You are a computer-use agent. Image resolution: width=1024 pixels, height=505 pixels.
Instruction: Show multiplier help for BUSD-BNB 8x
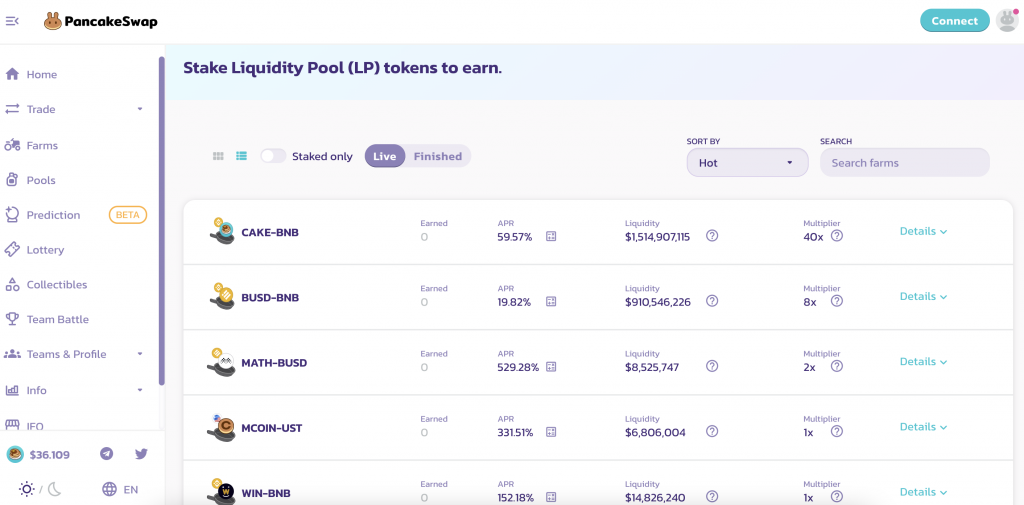pyautogui.click(x=837, y=301)
